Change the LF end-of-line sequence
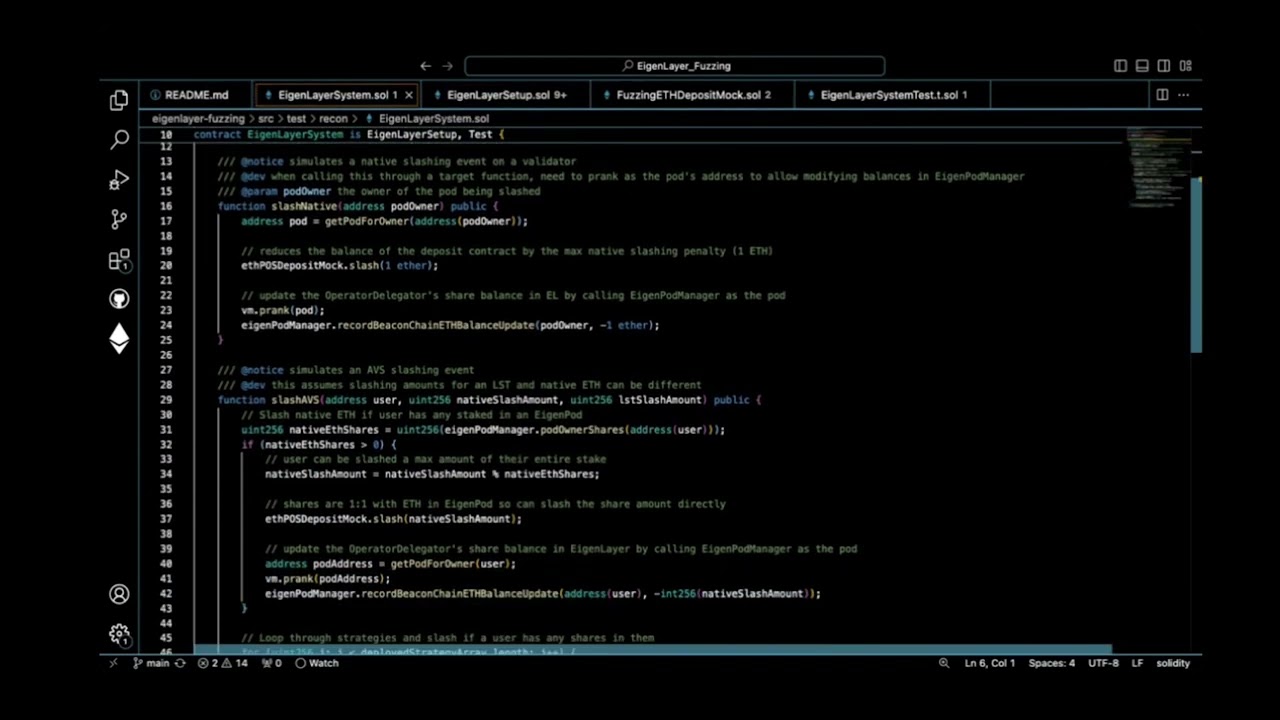 pyautogui.click(x=1137, y=663)
